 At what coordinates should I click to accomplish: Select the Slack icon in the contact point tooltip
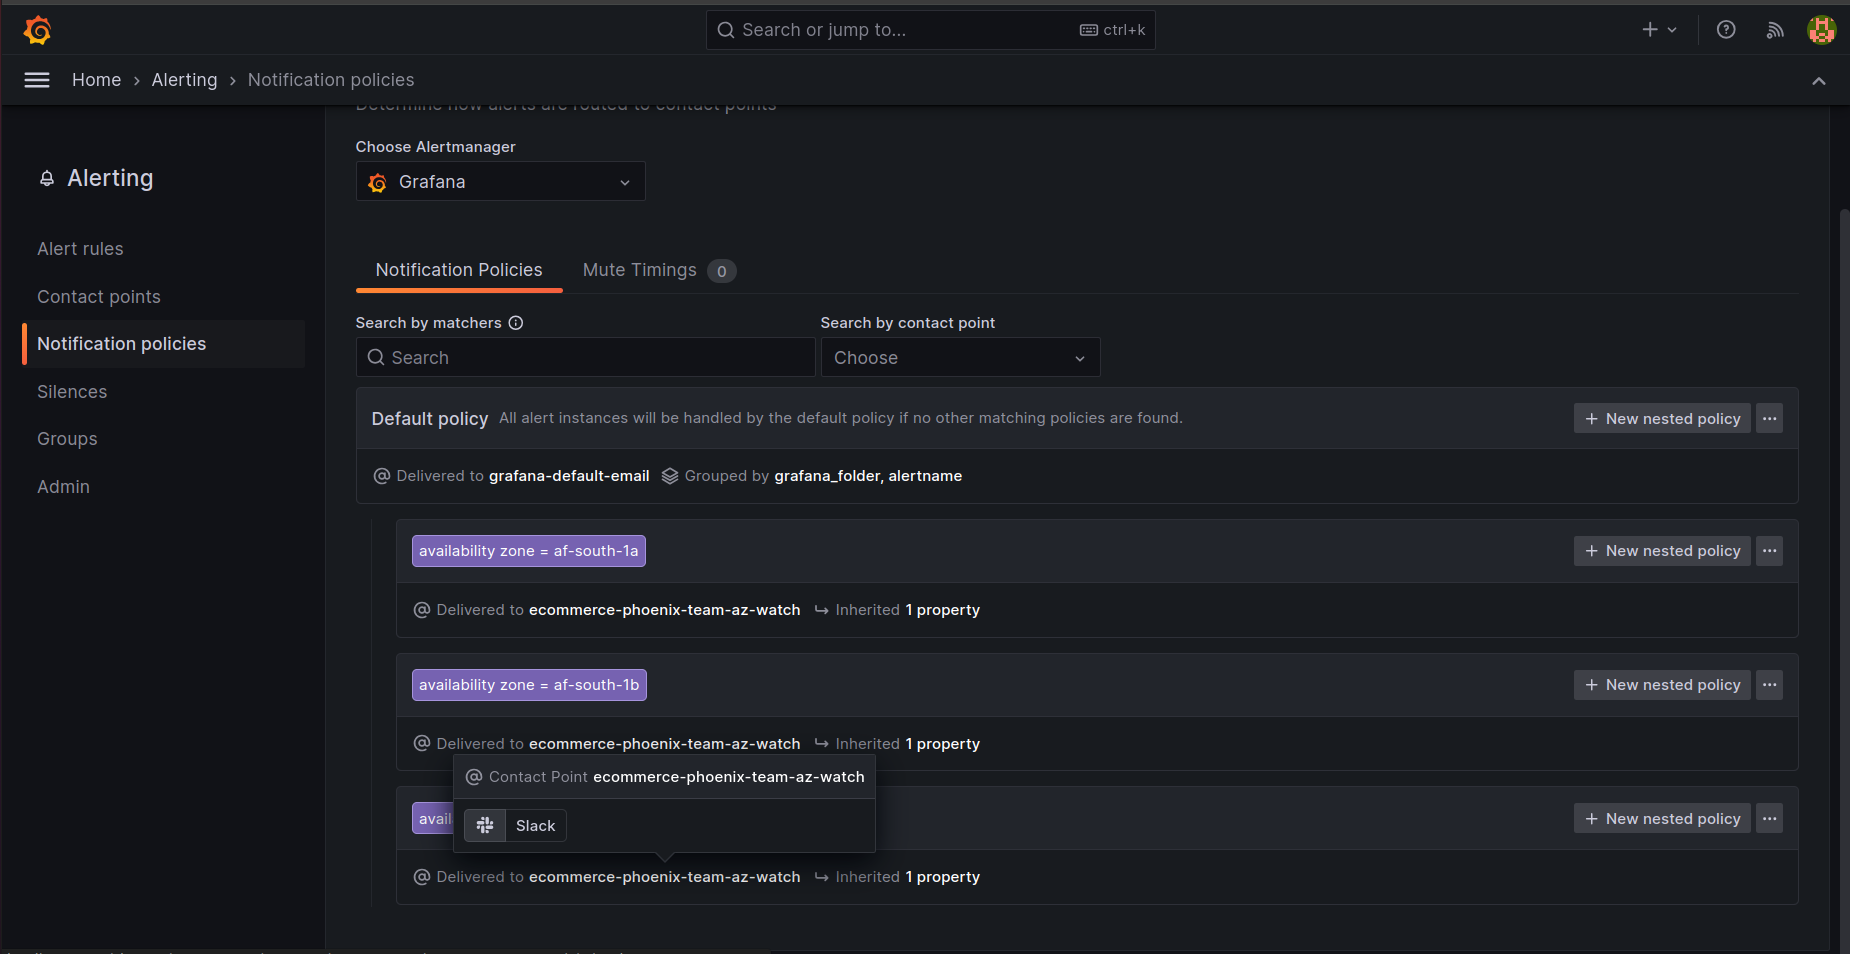[486, 825]
